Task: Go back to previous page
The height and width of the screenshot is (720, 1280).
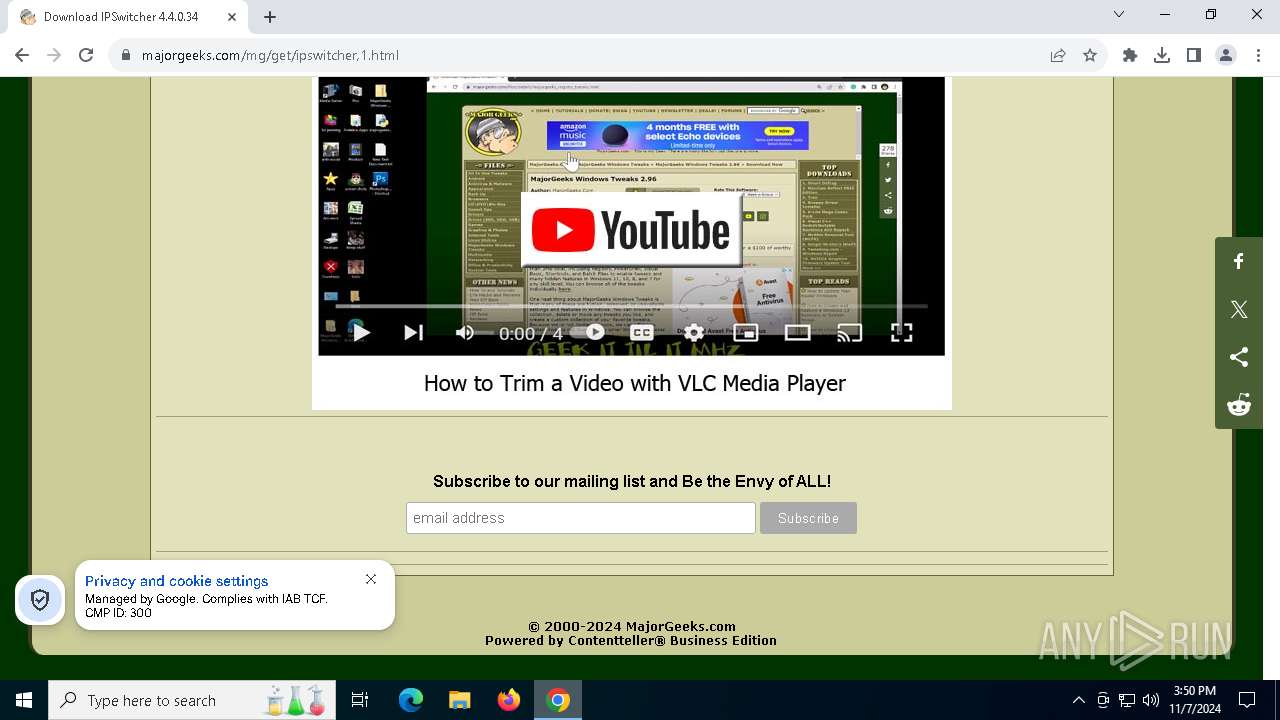Action: pos(22,55)
